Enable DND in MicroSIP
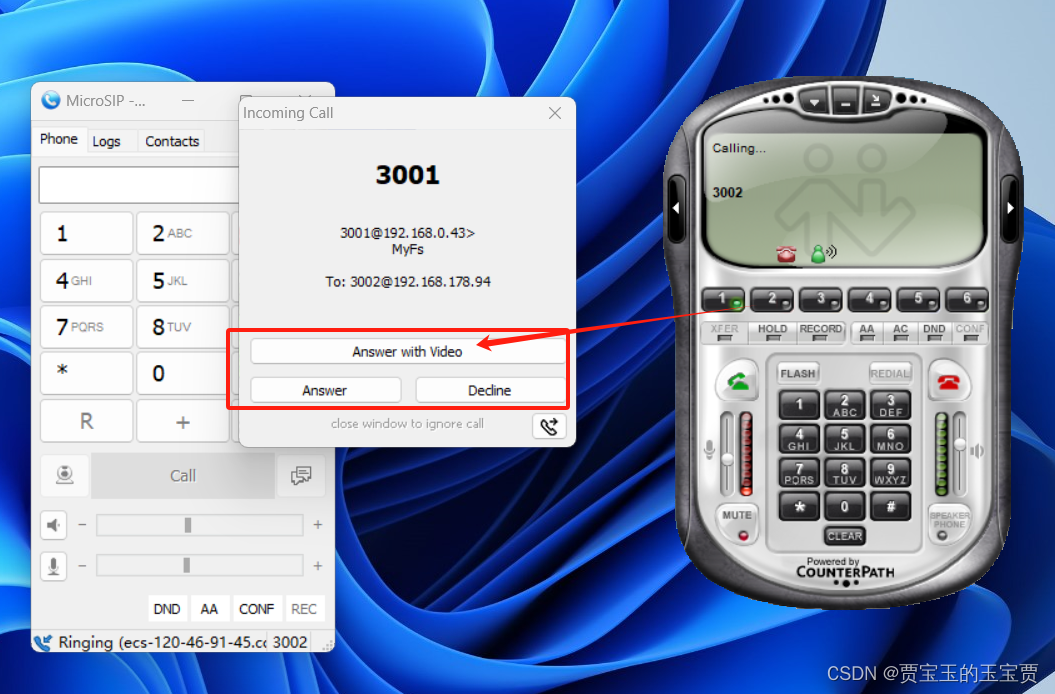Screen dimensions: 1055x694 tap(167, 608)
